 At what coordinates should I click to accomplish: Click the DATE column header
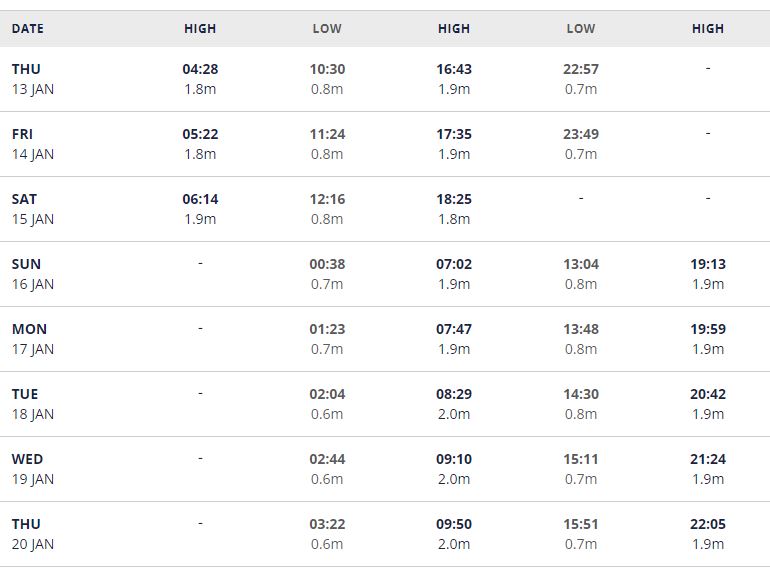tap(28, 29)
